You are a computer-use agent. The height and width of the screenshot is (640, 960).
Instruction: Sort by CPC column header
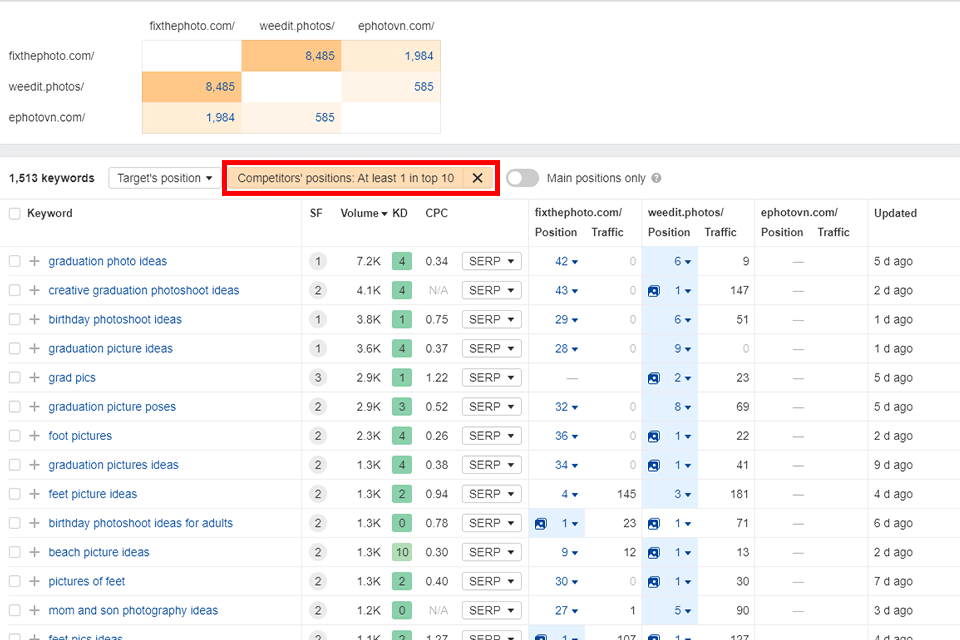[437, 213]
